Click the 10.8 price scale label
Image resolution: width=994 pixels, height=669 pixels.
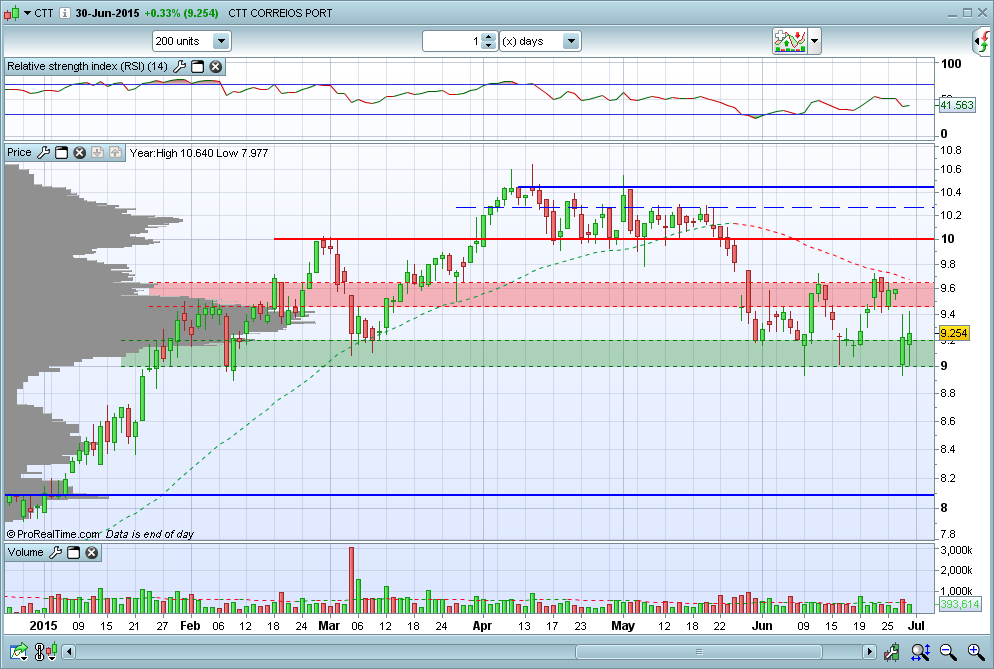pyautogui.click(x=950, y=150)
